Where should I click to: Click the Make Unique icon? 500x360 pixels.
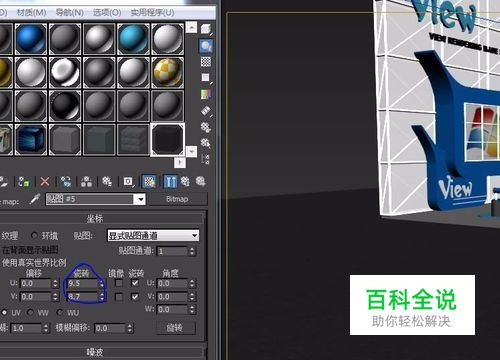tap(86, 182)
